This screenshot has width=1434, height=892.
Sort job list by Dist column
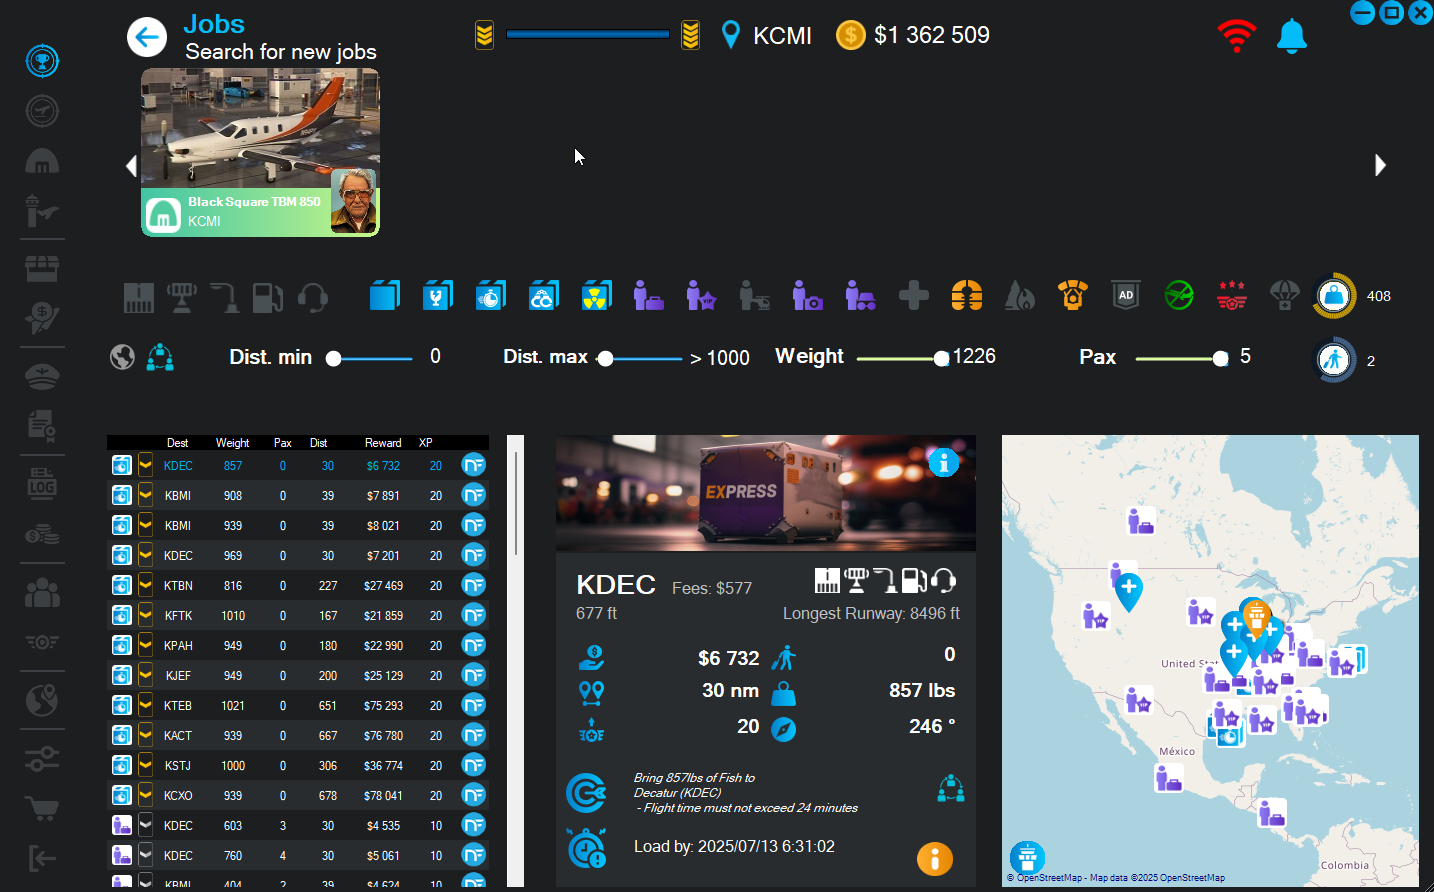[x=318, y=443]
